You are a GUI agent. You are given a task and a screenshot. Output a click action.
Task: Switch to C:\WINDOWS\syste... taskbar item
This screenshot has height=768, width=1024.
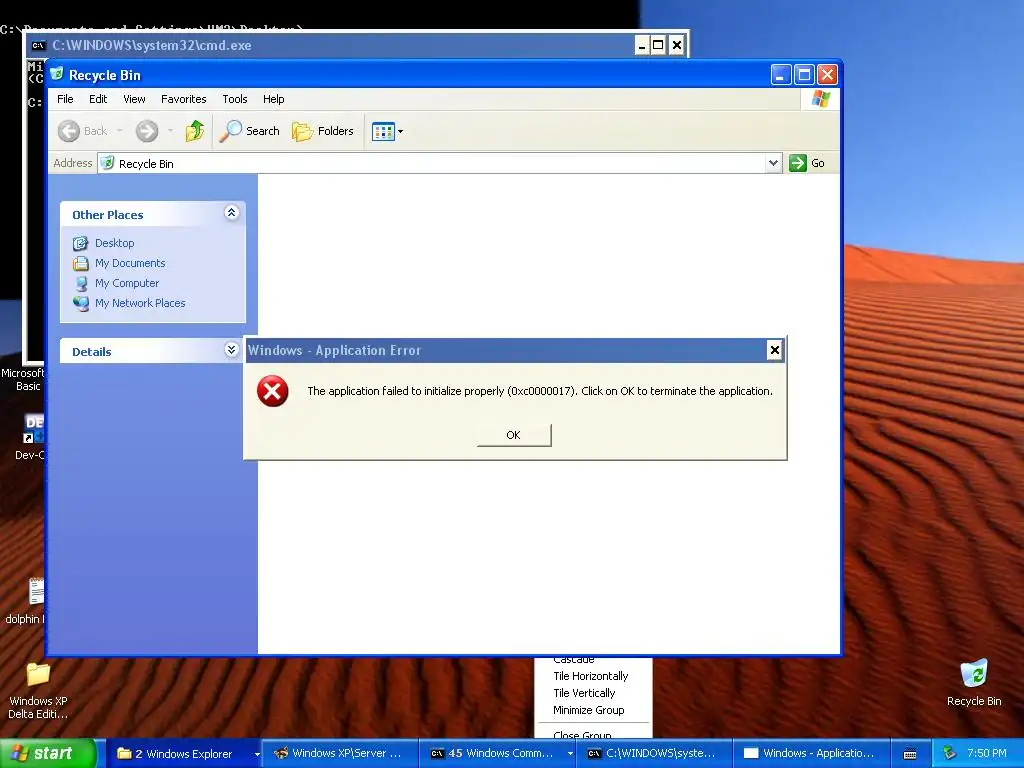pos(654,754)
